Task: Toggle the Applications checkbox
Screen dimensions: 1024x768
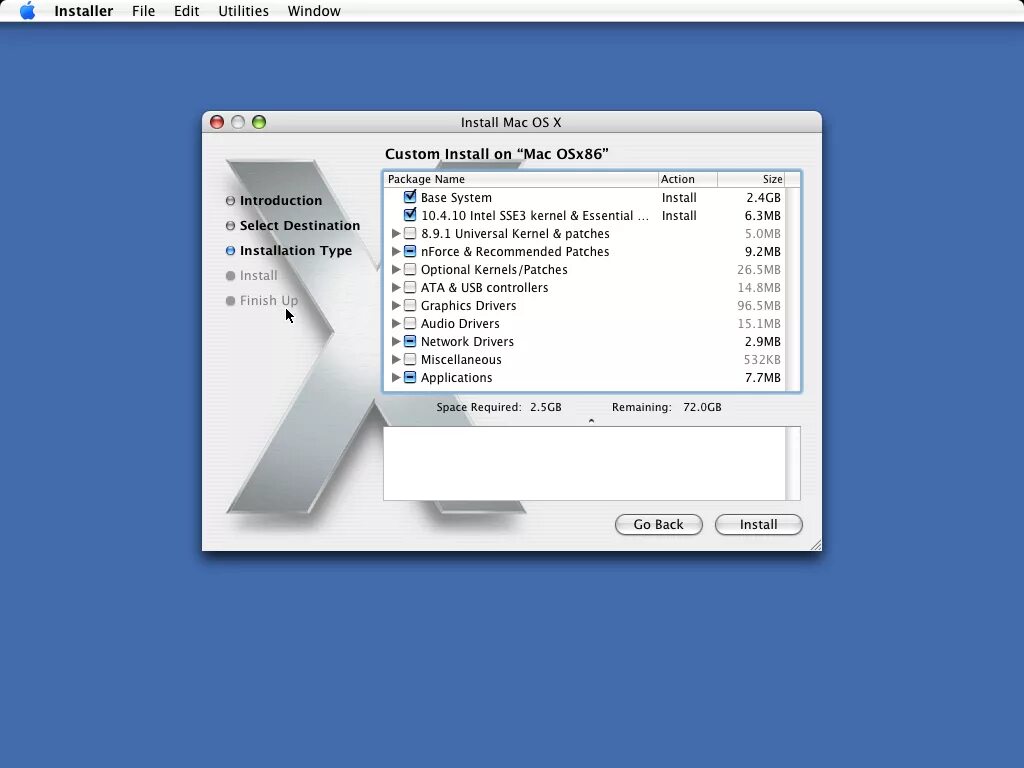Action: 410,377
